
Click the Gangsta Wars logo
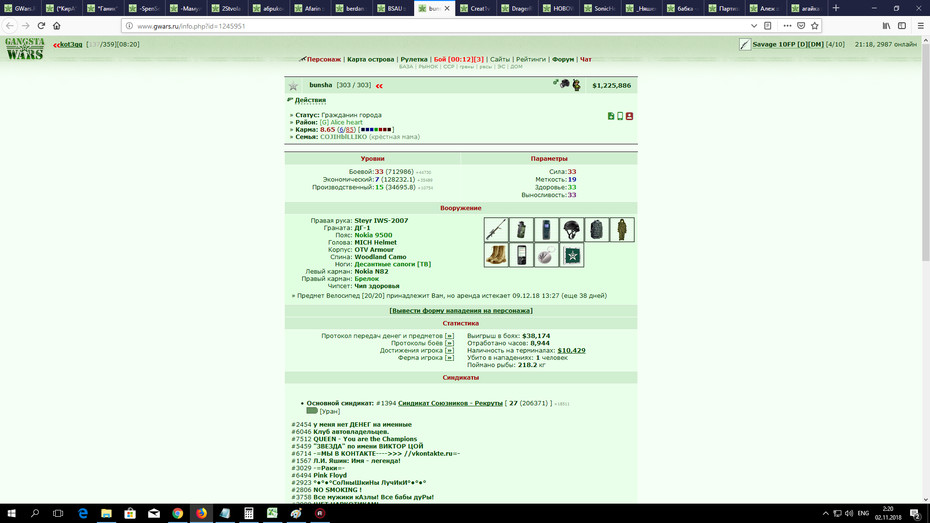(25, 49)
